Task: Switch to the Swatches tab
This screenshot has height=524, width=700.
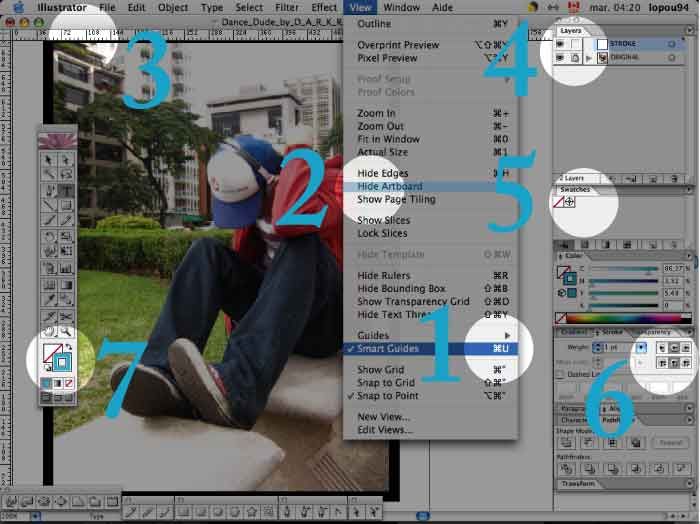Action: pyautogui.click(x=575, y=189)
